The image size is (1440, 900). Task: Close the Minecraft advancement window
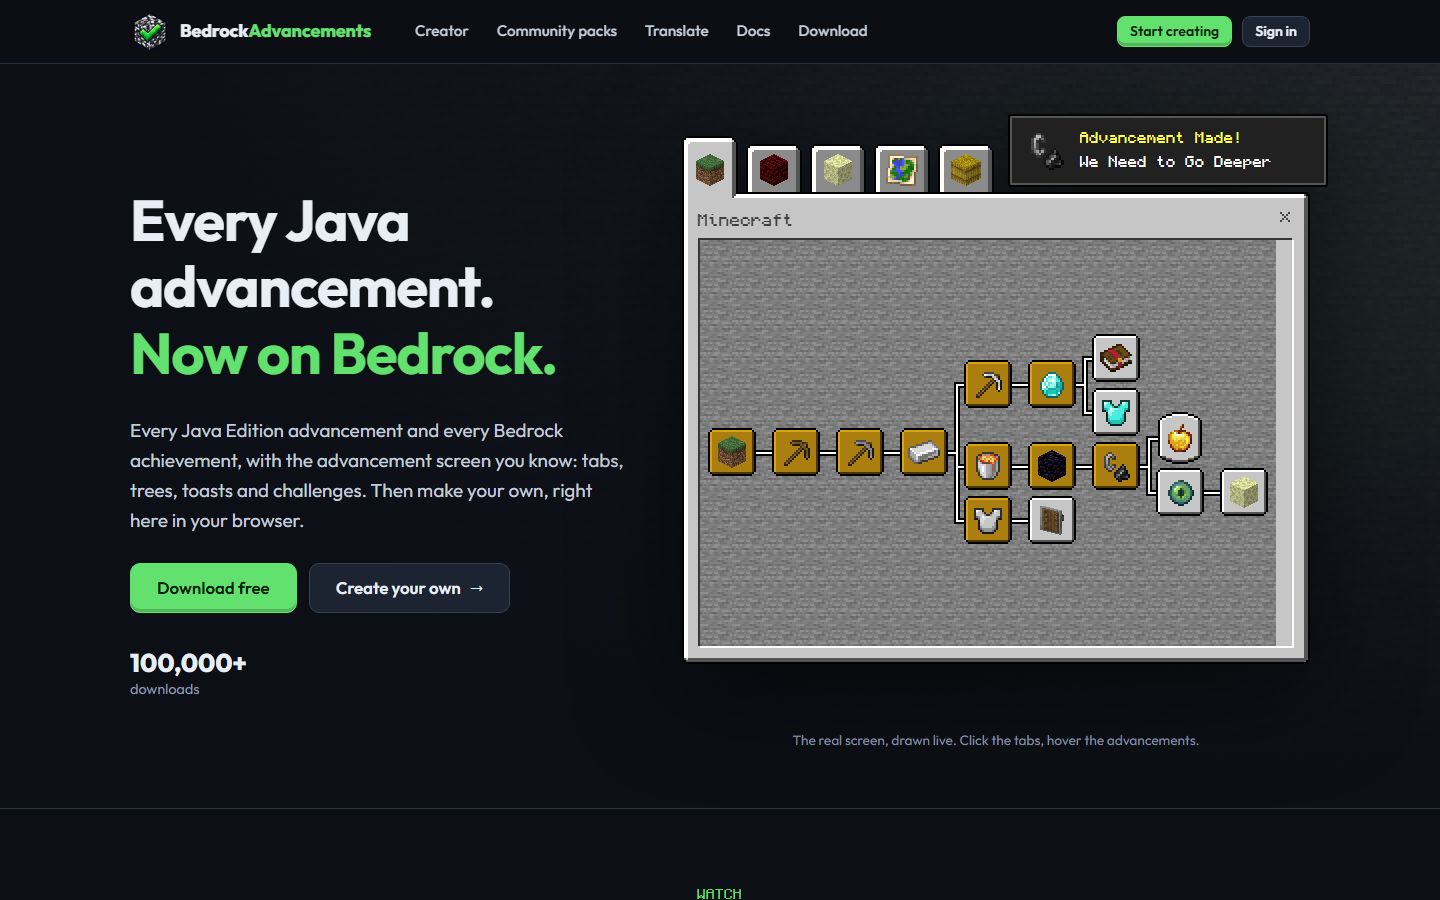click(x=1285, y=217)
